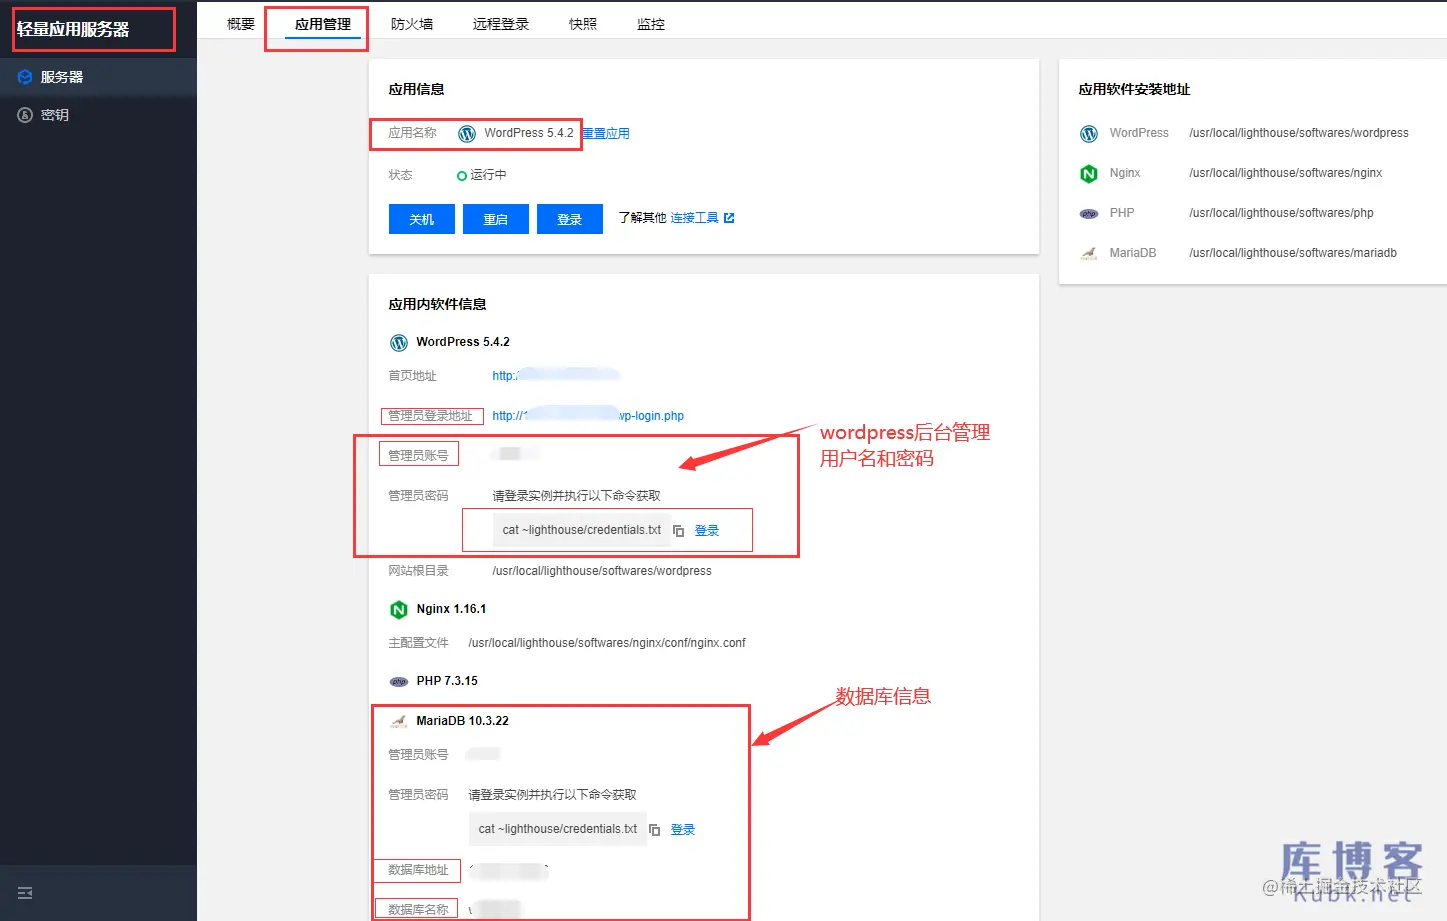Image resolution: width=1447 pixels, height=921 pixels.
Task: Open the 概要 tab
Action: coord(241,24)
